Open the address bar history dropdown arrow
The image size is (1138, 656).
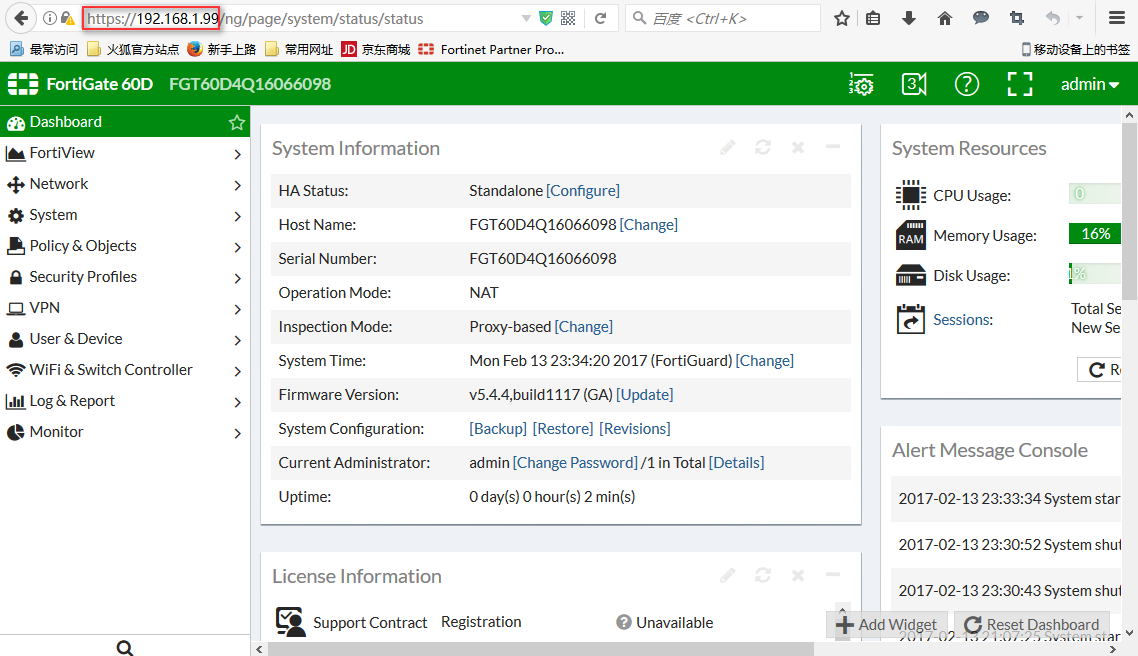click(x=526, y=18)
